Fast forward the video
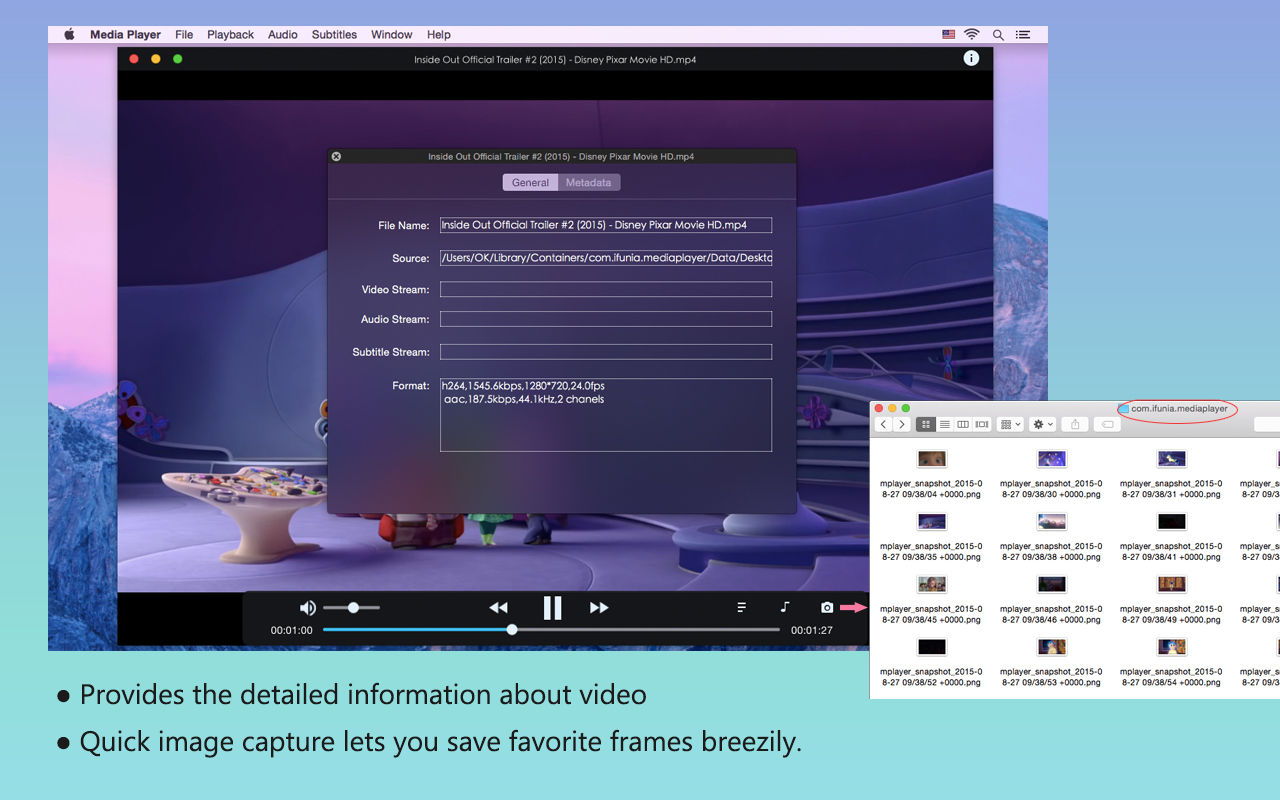1280x800 pixels. (x=599, y=608)
